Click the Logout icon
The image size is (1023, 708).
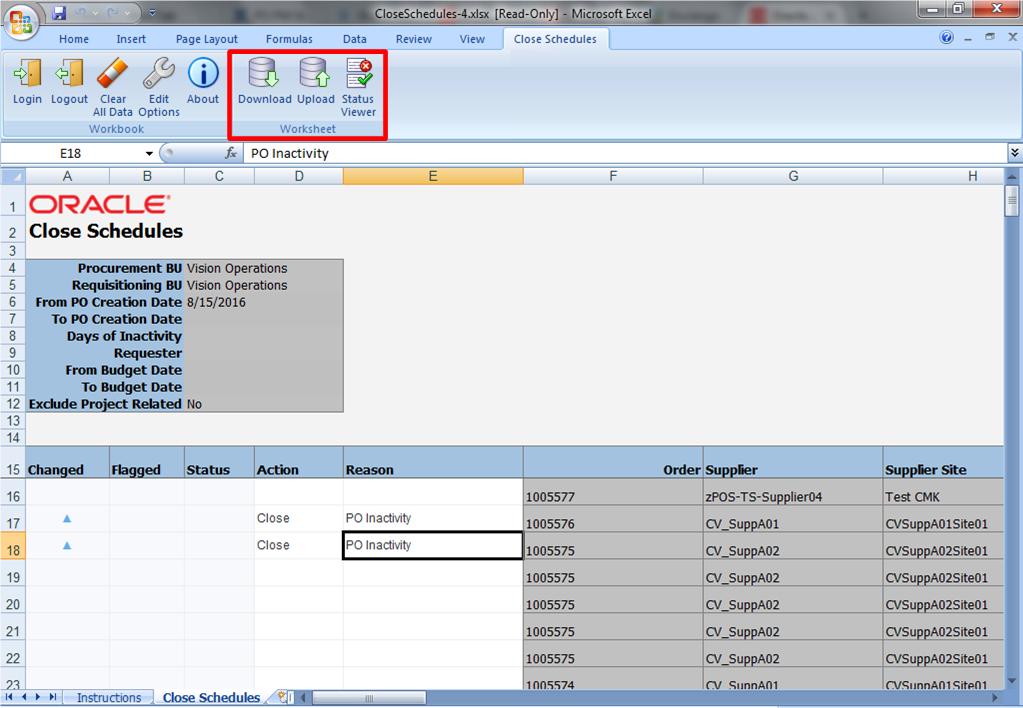click(x=69, y=73)
